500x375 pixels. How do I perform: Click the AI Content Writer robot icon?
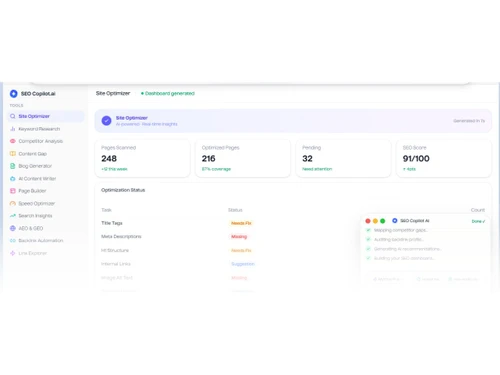(x=13, y=179)
